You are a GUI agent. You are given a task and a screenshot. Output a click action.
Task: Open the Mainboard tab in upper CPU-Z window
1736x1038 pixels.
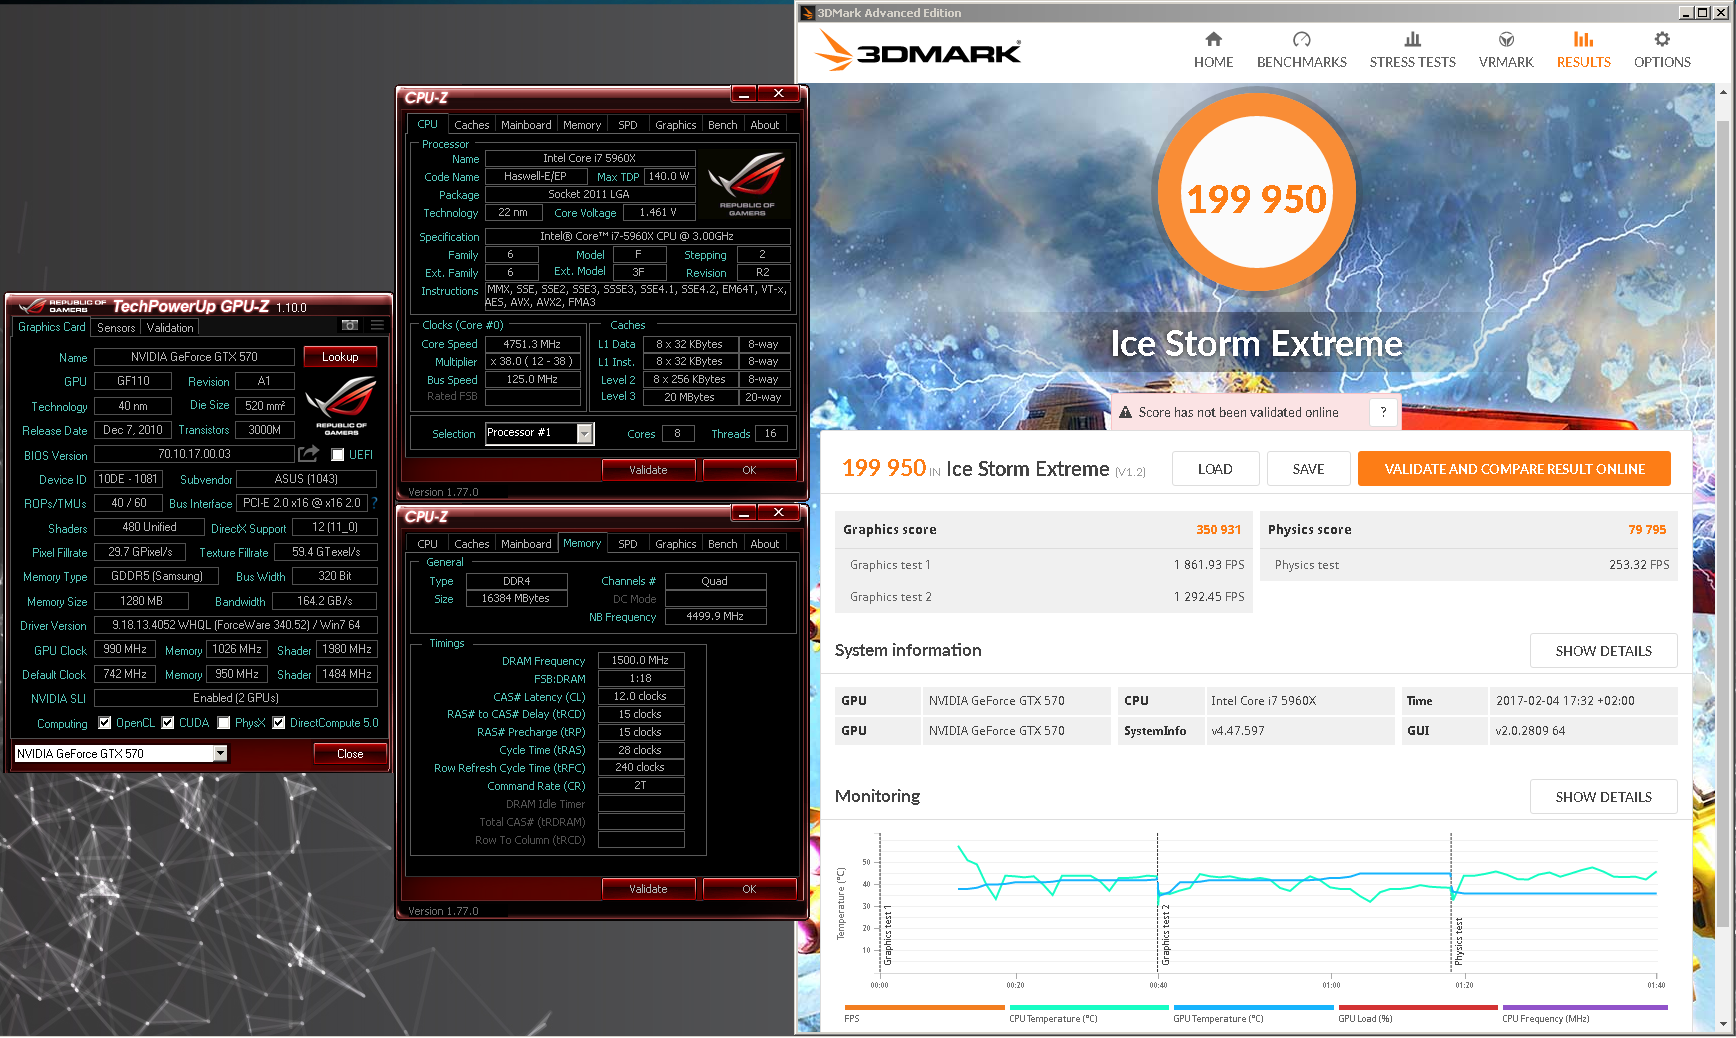[x=526, y=125]
